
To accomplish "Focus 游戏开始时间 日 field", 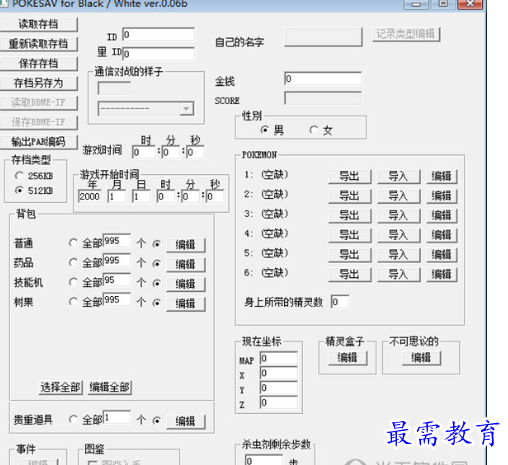I will (x=141, y=196).
